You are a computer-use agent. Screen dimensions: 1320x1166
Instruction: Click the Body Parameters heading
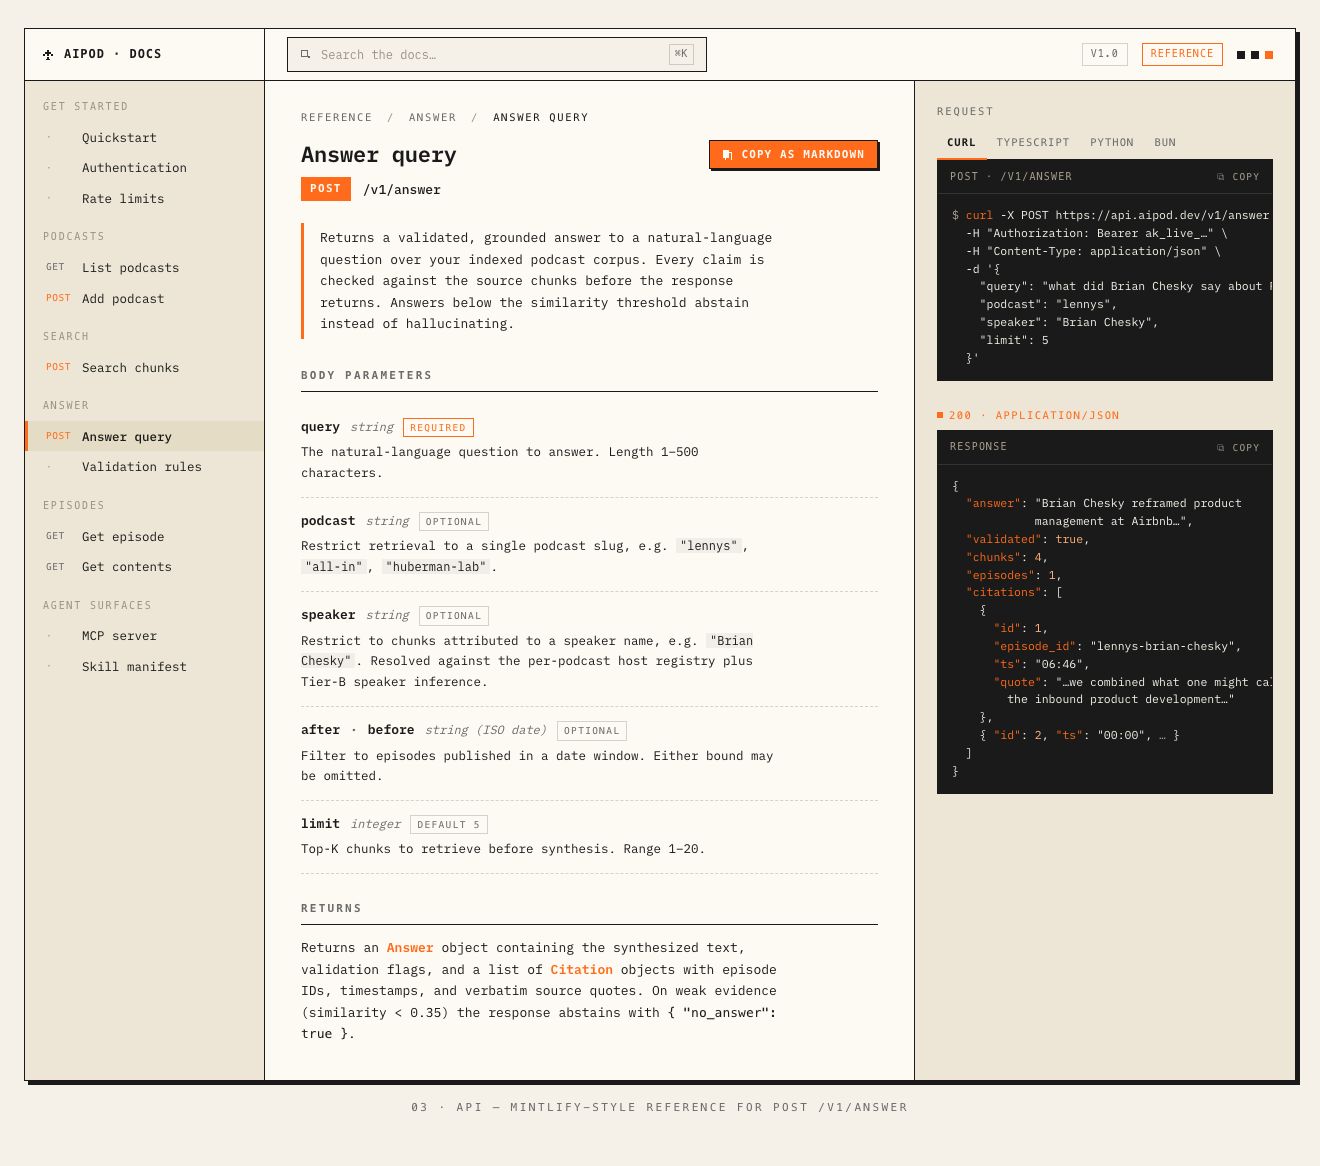(367, 376)
